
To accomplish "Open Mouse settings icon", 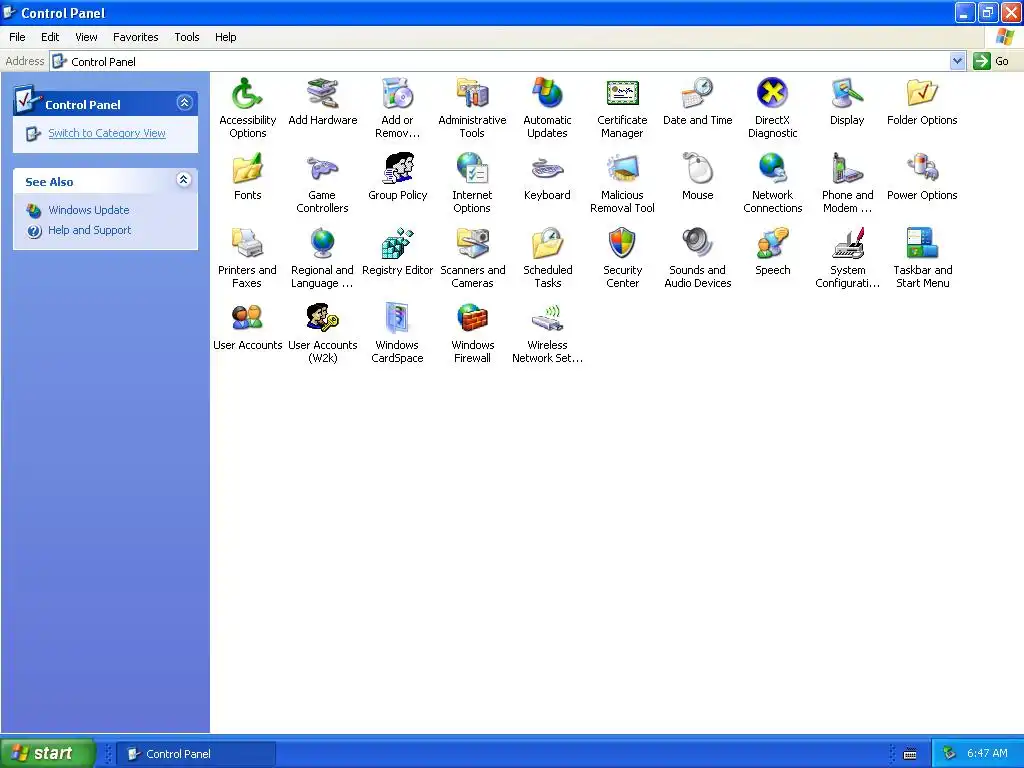I will pos(697,168).
